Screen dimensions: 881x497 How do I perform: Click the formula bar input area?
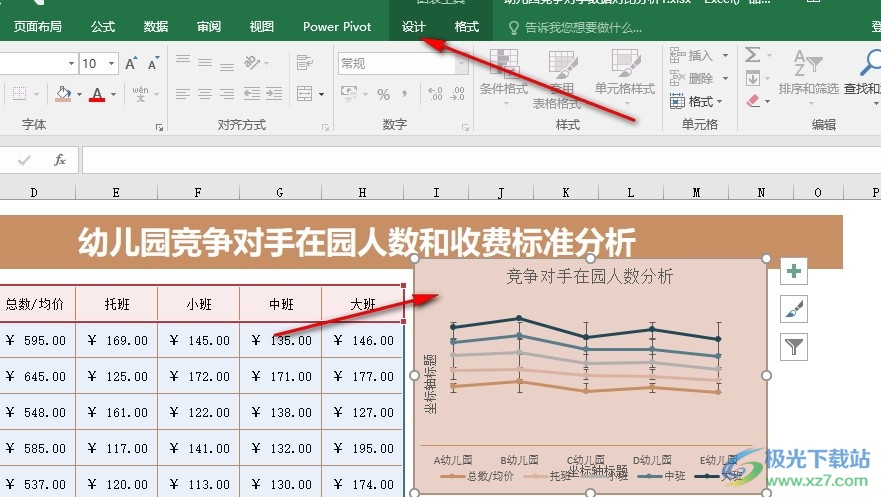coord(481,161)
